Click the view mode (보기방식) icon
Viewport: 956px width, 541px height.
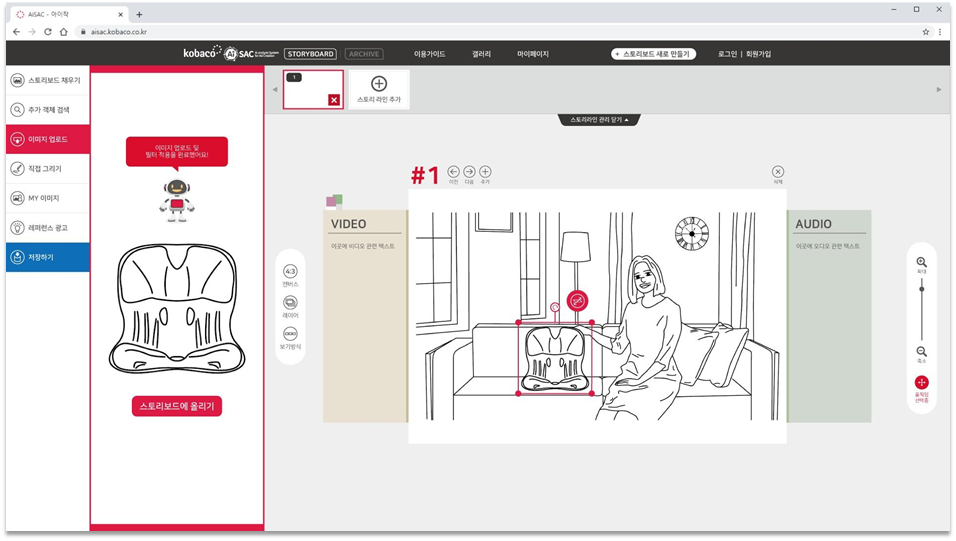pyautogui.click(x=290, y=333)
